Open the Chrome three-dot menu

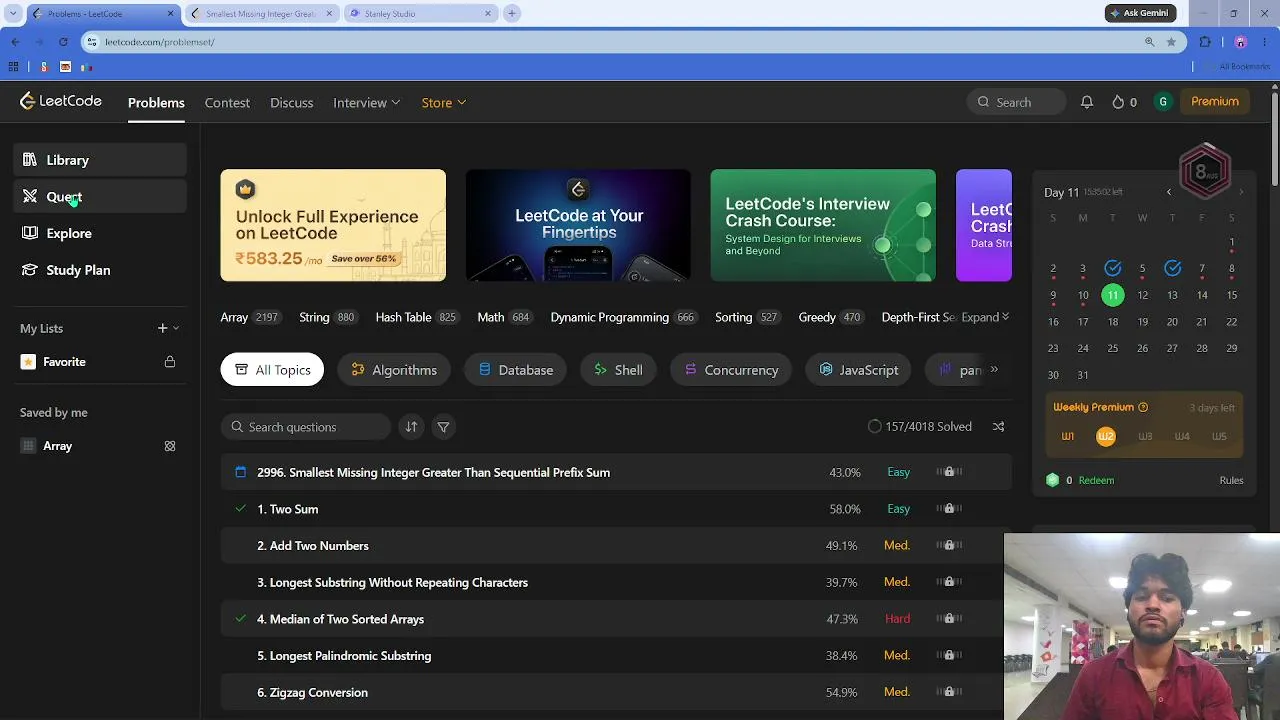[1266, 42]
